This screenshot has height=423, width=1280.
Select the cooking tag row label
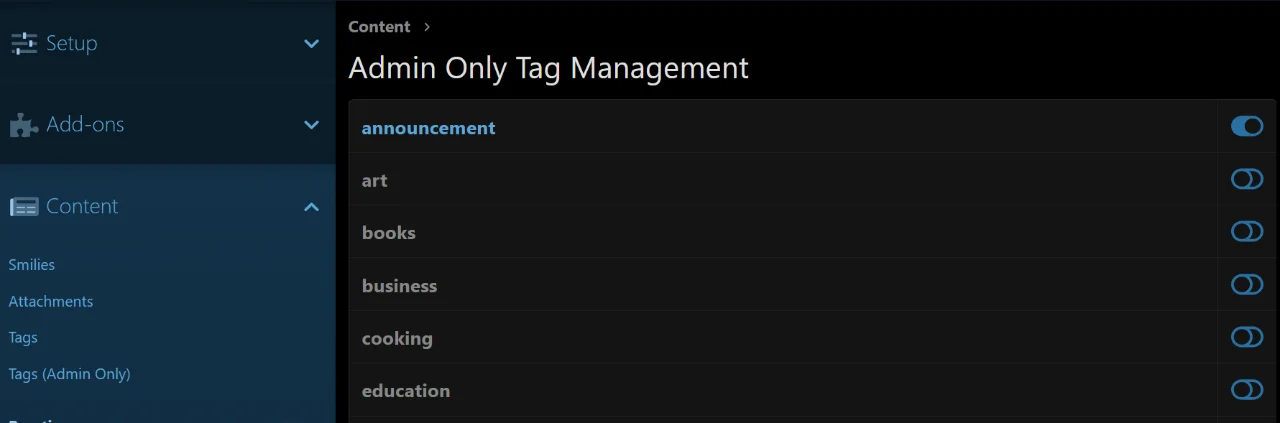coord(397,338)
